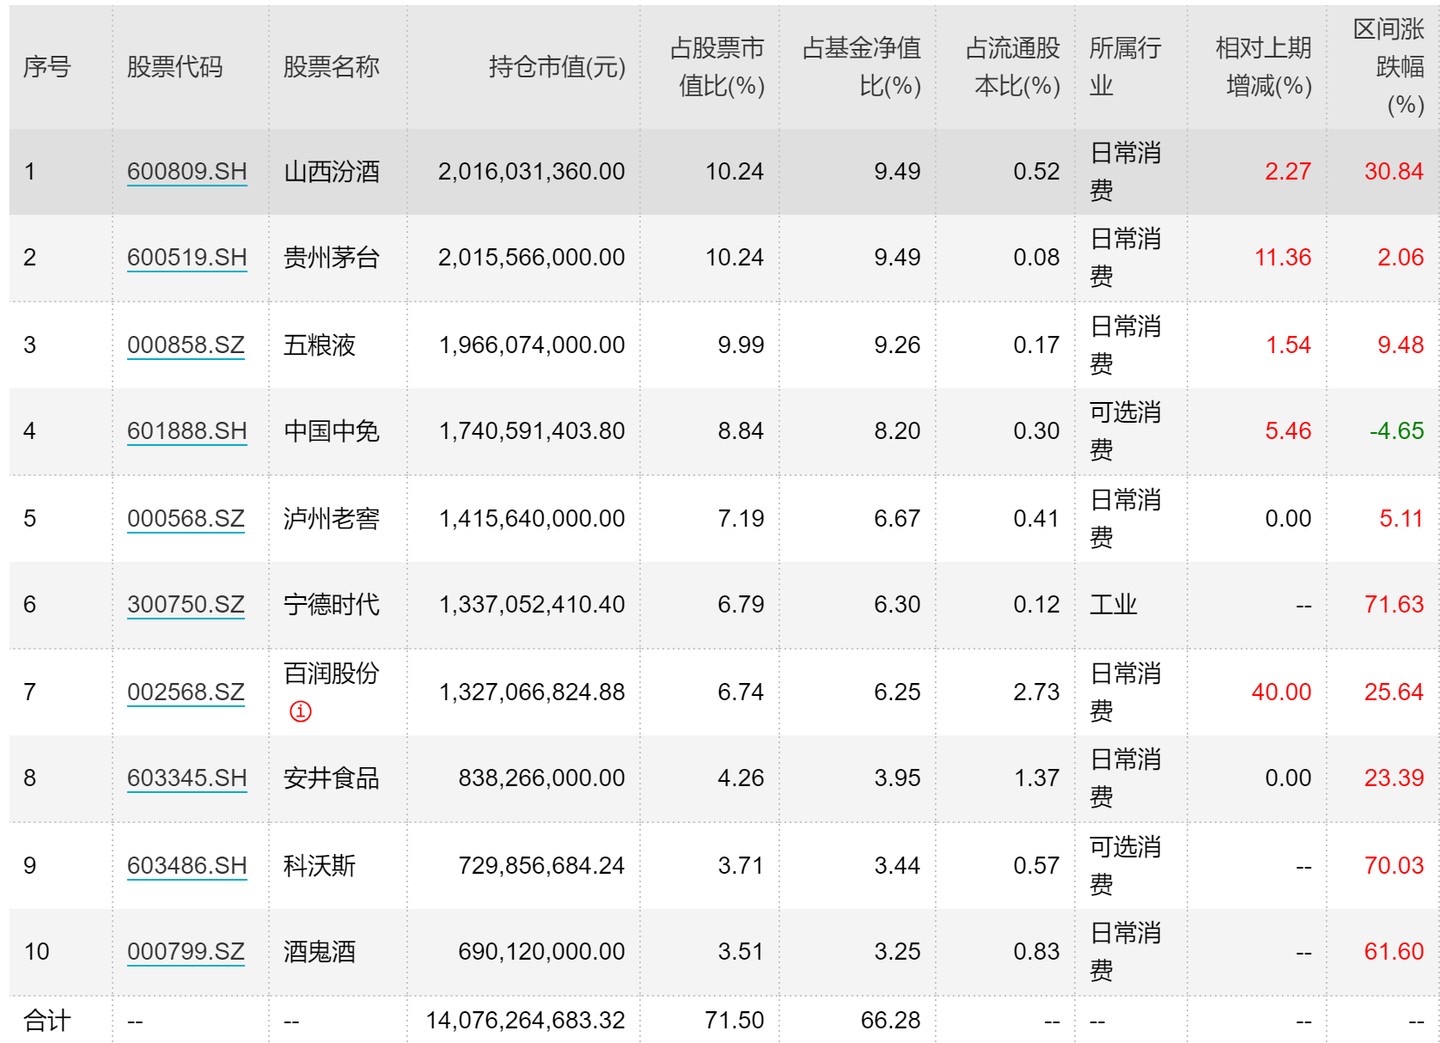Click 日常消费 industry for 五粮液

click(x=1125, y=345)
